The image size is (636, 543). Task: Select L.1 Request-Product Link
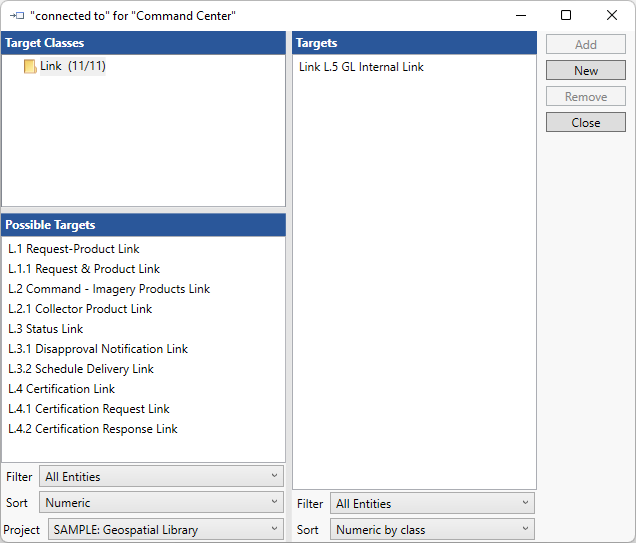[74, 249]
